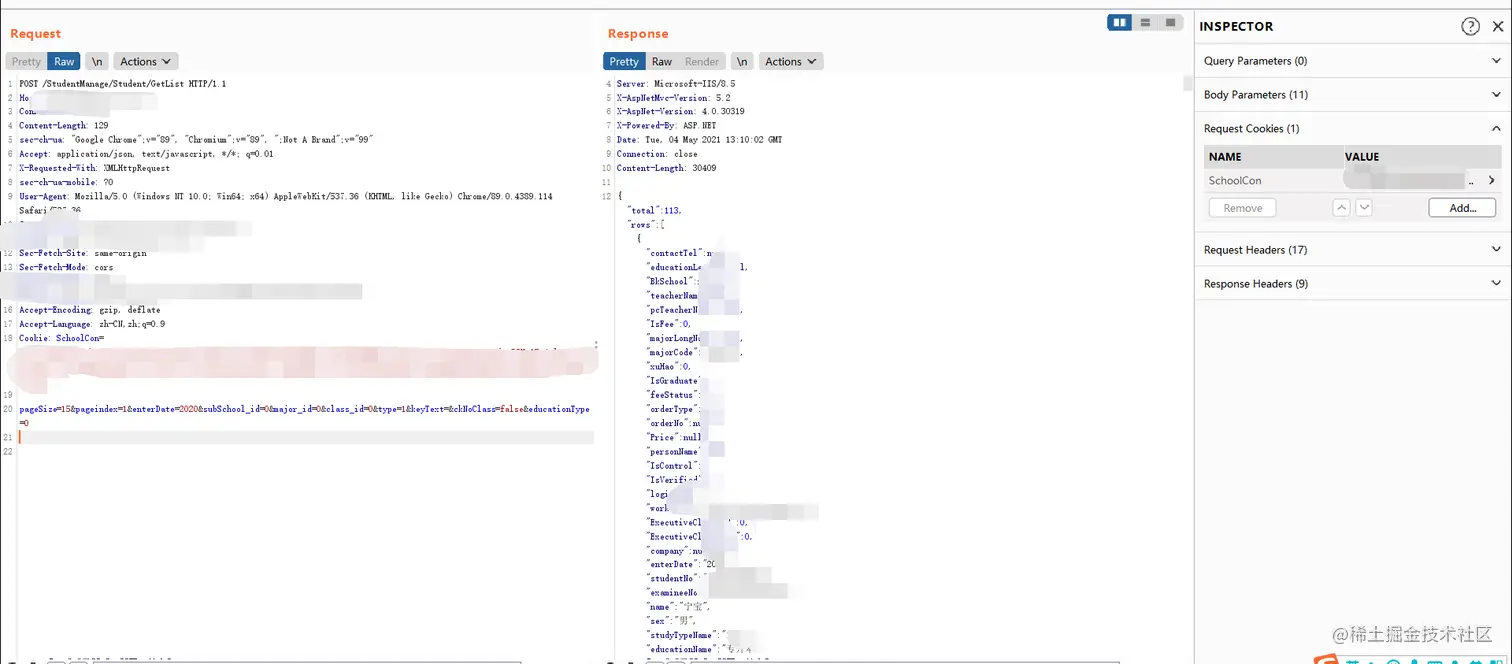Viewport: 1512px width, 664px height.
Task: Click the Response pane title
Action: point(638,34)
